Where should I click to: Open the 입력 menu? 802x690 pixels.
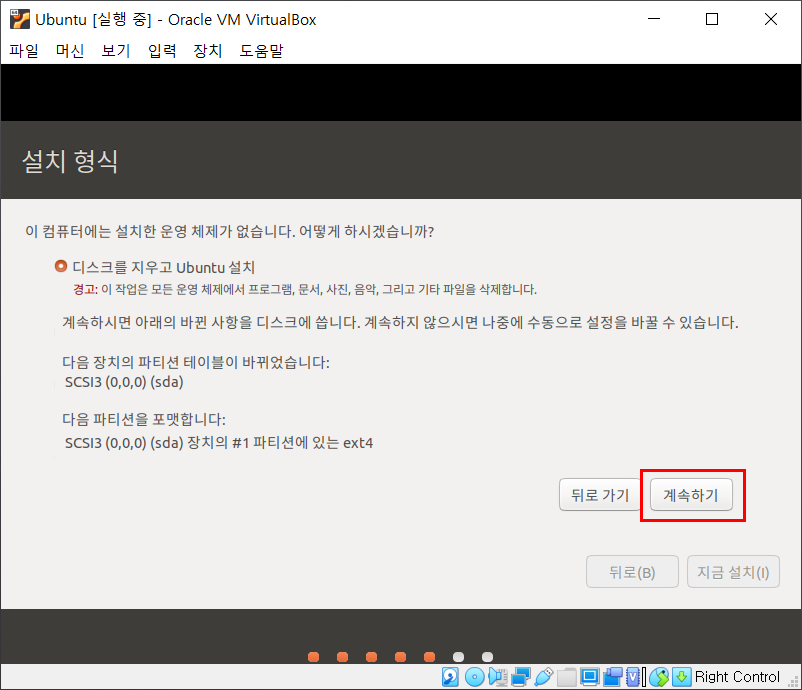coord(162,51)
